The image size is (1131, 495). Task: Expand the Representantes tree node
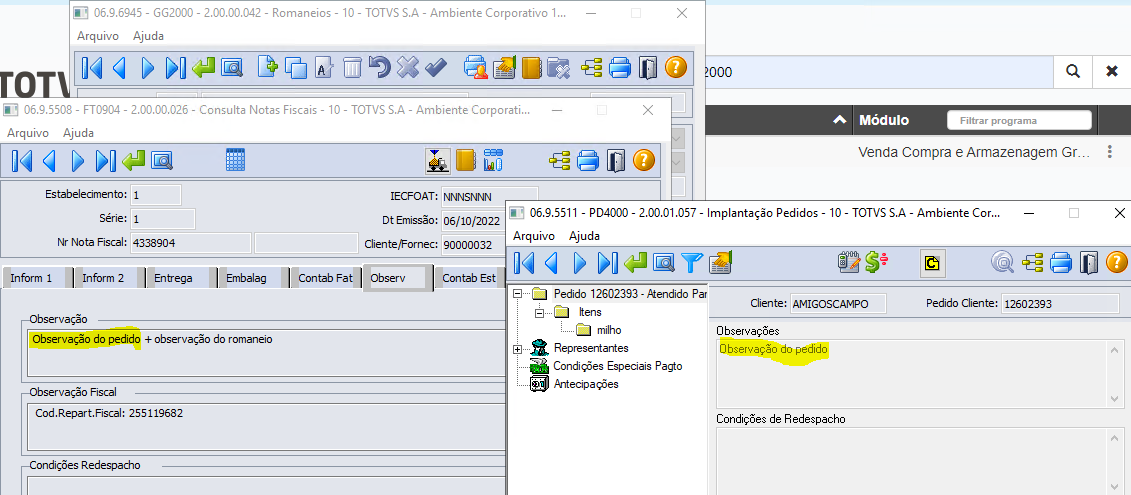coord(517,349)
